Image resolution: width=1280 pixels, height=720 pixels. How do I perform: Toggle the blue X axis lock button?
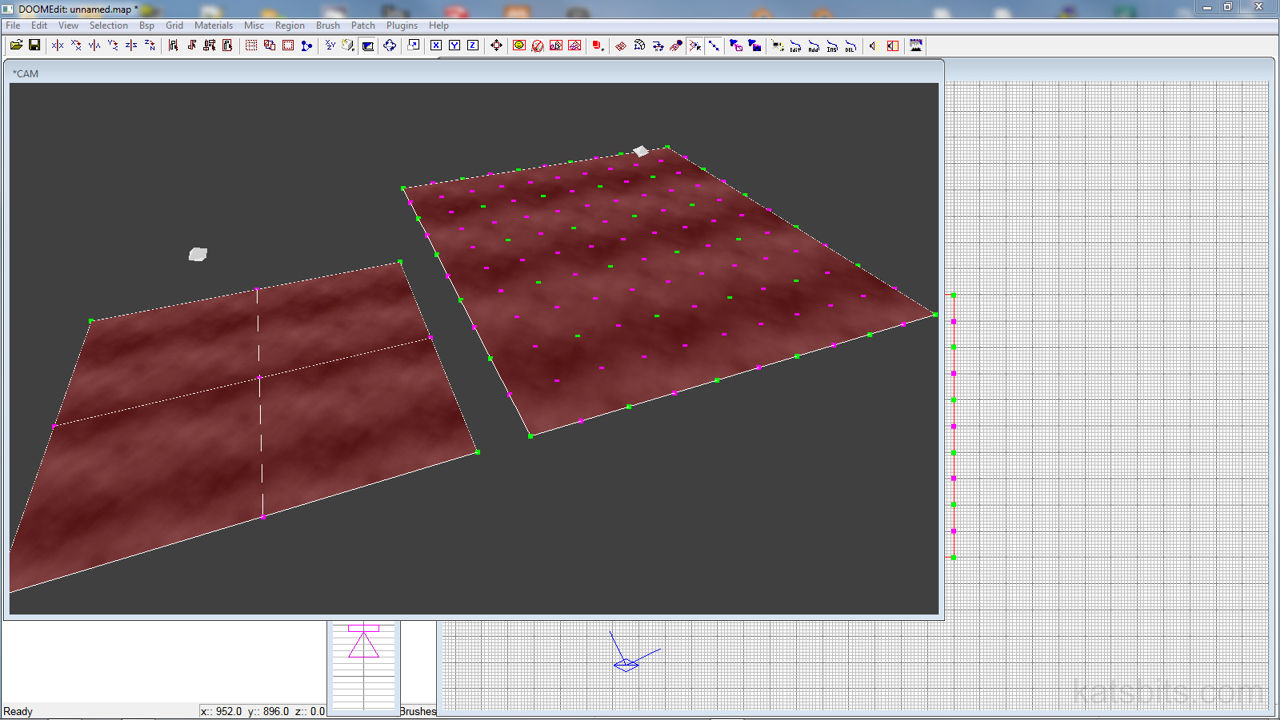click(x=436, y=45)
